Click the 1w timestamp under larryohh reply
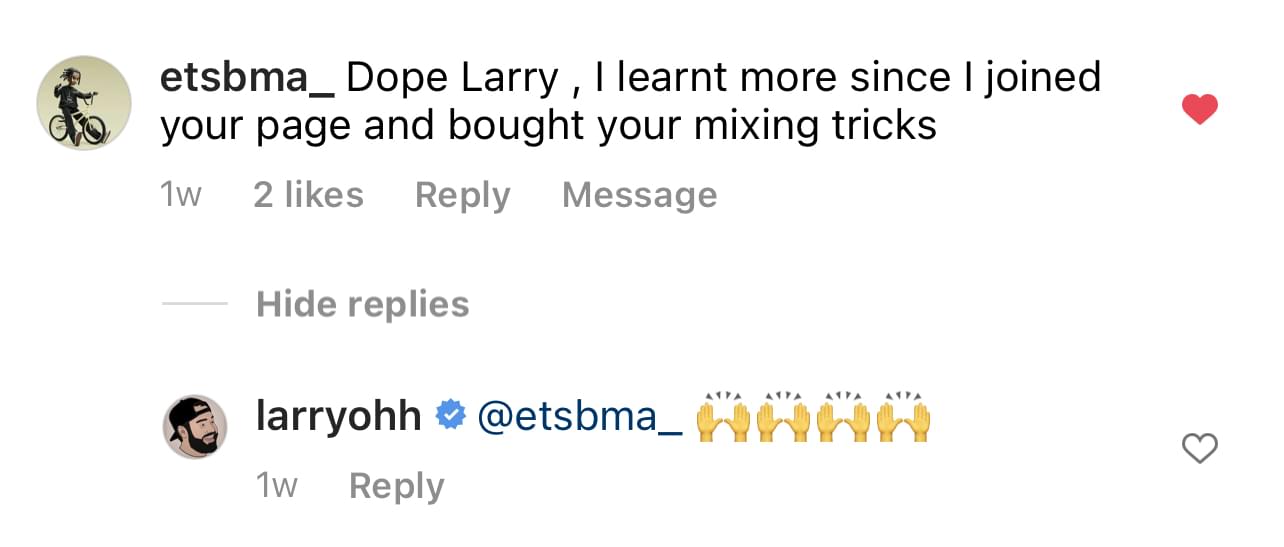This screenshot has height=547, width=1284. [277, 486]
